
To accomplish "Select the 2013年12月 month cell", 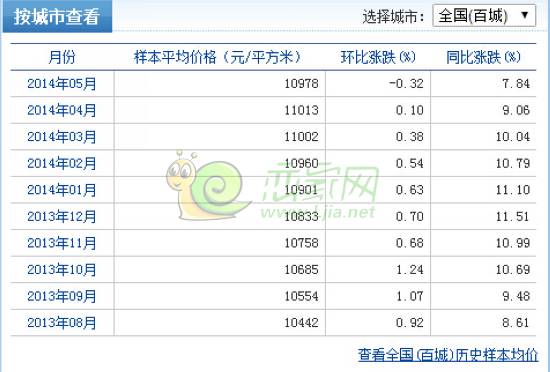I will click(62, 216).
